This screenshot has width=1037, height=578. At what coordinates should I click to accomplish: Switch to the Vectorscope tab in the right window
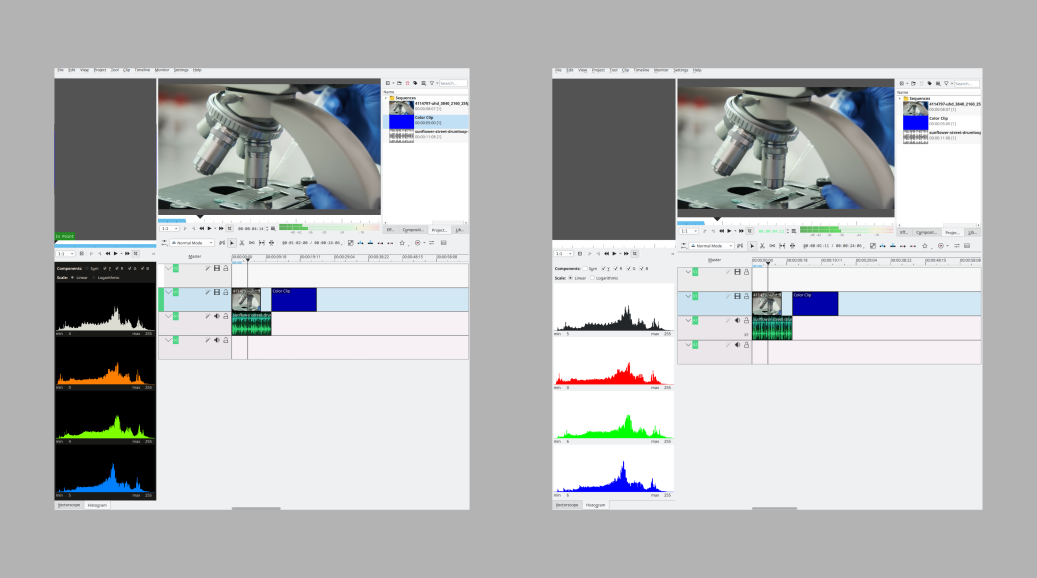click(x=567, y=505)
